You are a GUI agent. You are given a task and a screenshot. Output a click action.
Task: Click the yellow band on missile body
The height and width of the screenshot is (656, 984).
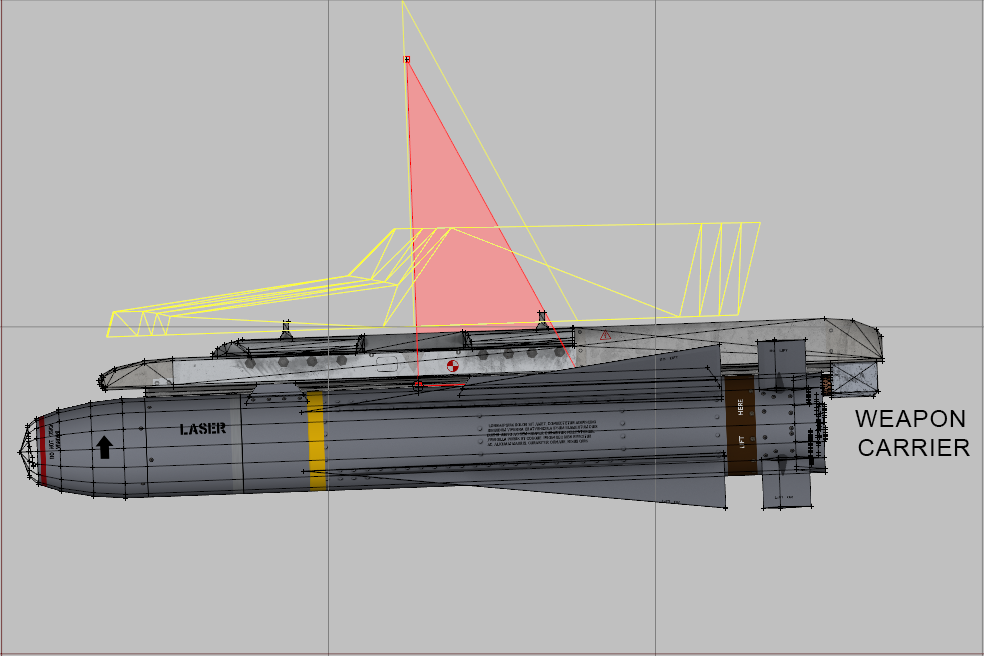[x=316, y=440]
